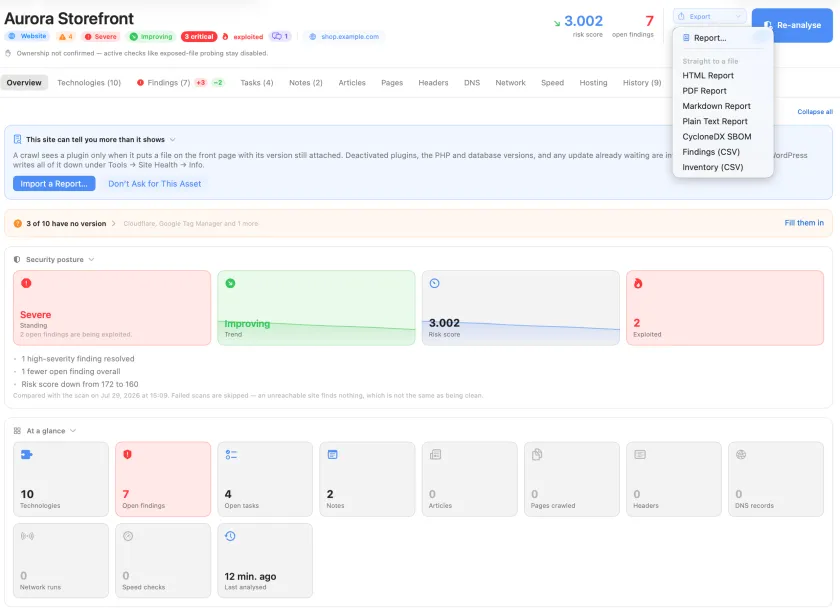Expand the '3 of 10 have no version' chevron
This screenshot has height=612, width=840.
tap(114, 223)
